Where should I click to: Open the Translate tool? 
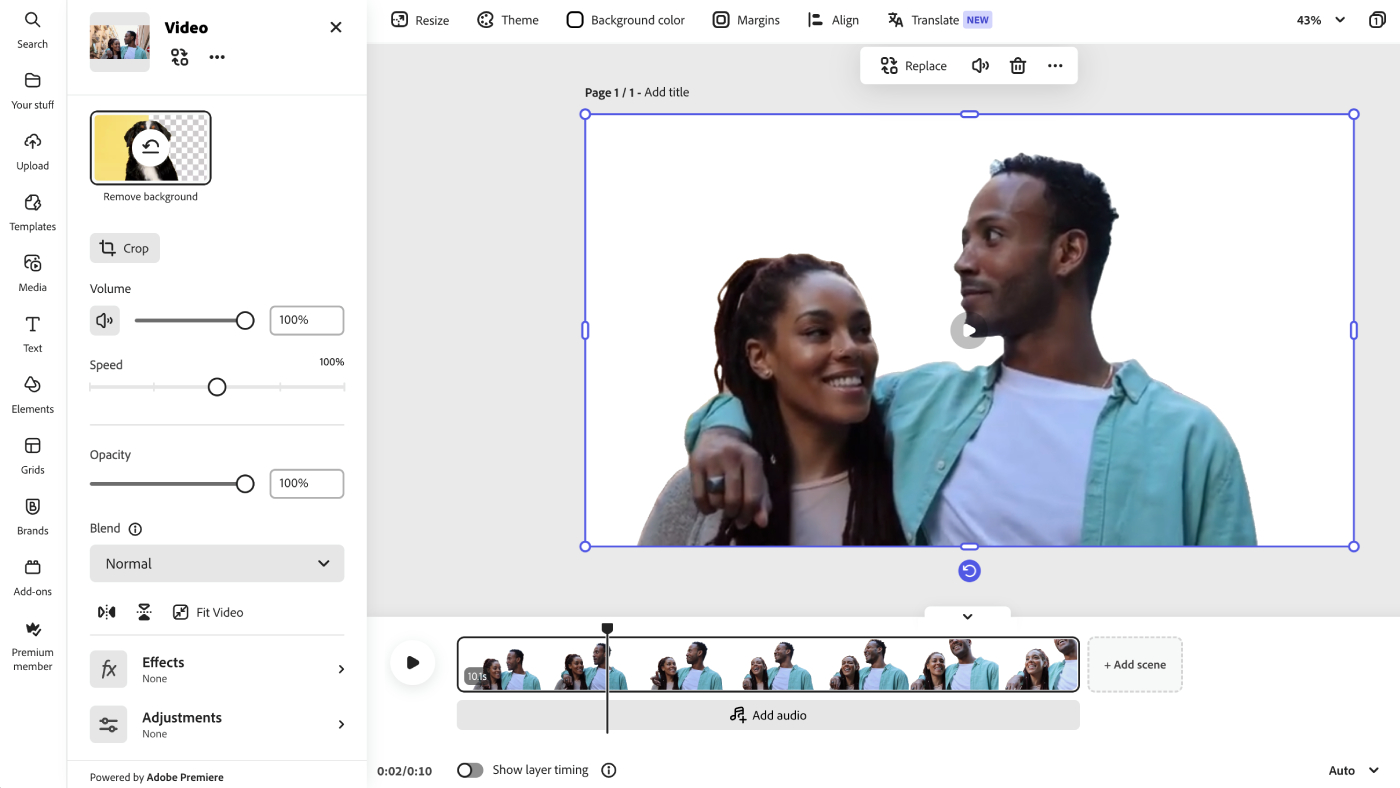click(939, 20)
